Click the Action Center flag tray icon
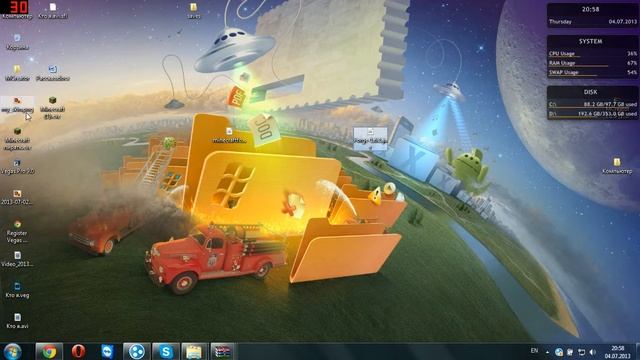Image resolution: width=640 pixels, height=360 pixels. [x=570, y=351]
